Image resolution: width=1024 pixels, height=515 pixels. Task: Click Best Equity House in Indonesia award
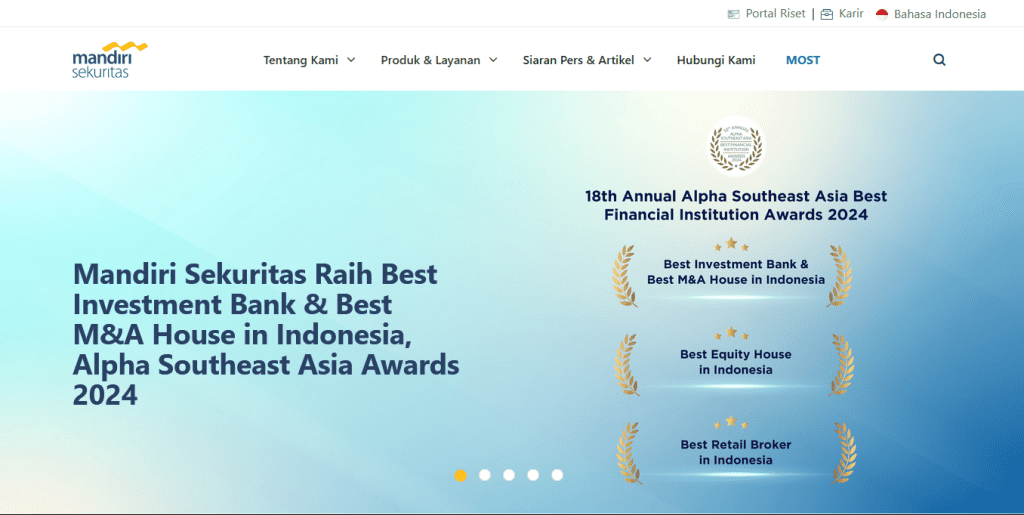click(735, 362)
